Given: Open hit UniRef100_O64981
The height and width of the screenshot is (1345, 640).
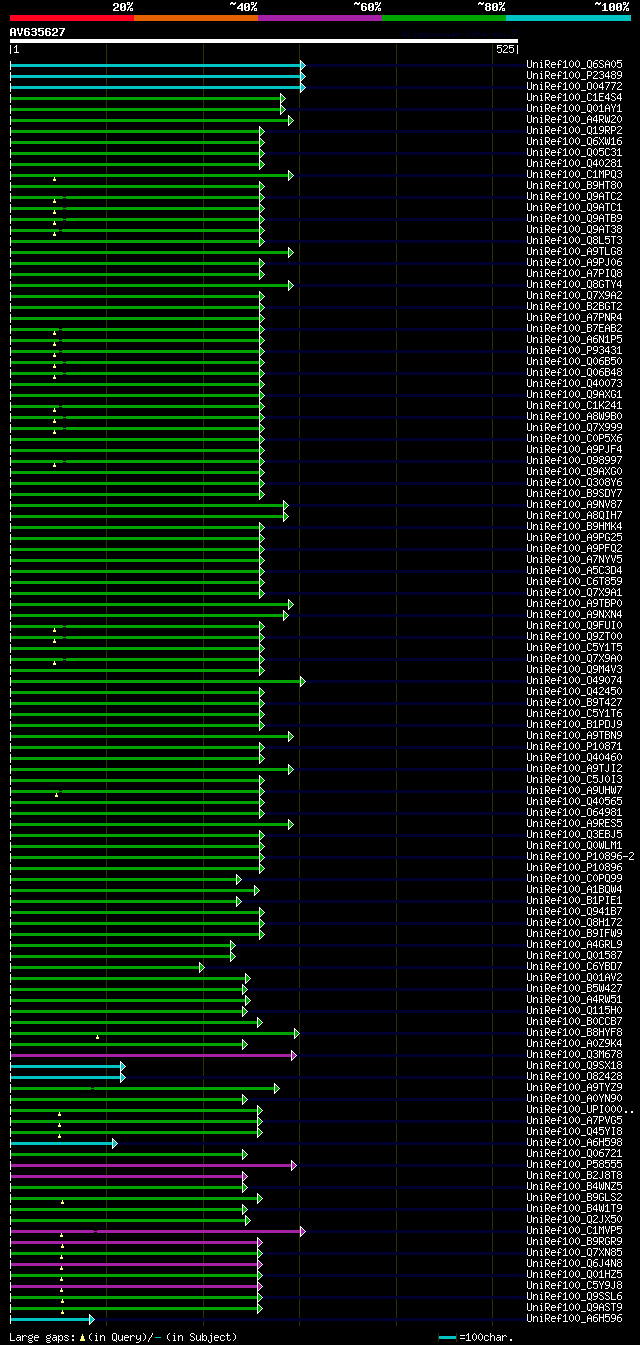Looking at the screenshot, I should [x=576, y=813].
